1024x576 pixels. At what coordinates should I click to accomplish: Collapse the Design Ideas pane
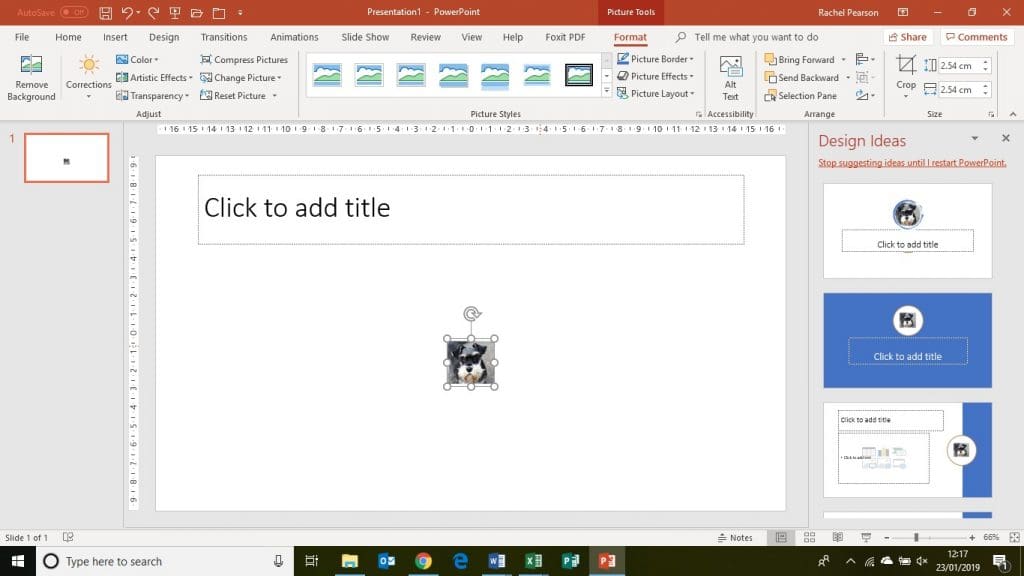[x=975, y=139]
